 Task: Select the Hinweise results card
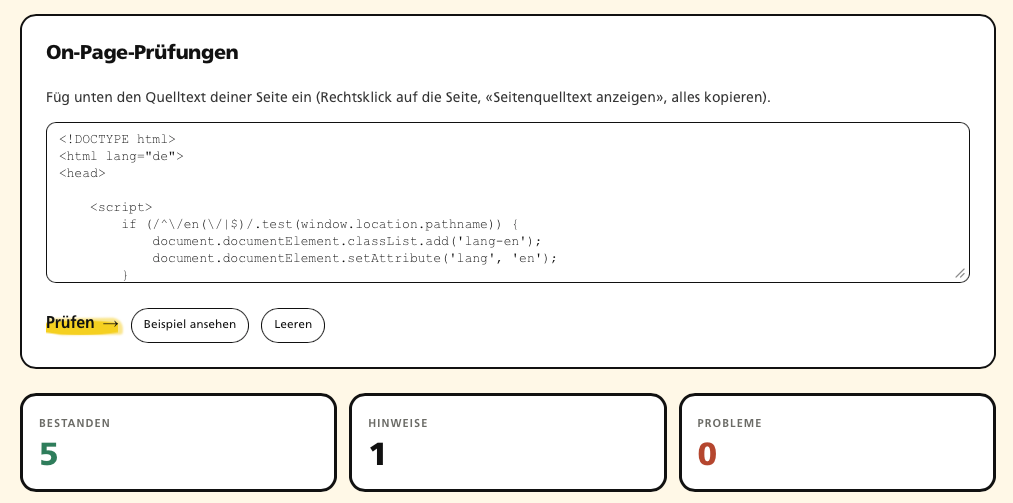click(x=508, y=442)
